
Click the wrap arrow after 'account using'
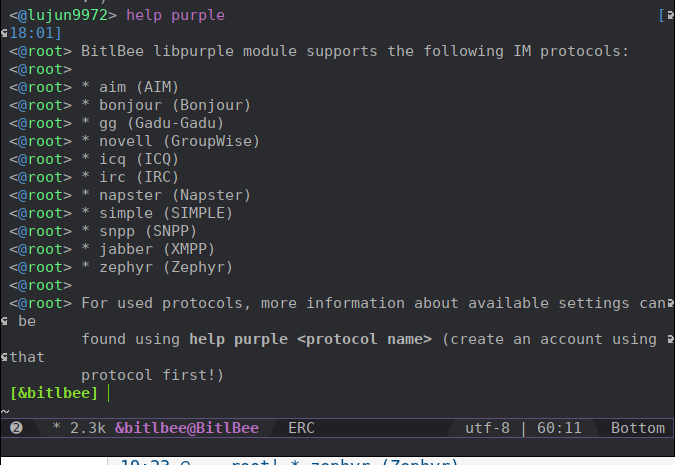click(x=666, y=339)
